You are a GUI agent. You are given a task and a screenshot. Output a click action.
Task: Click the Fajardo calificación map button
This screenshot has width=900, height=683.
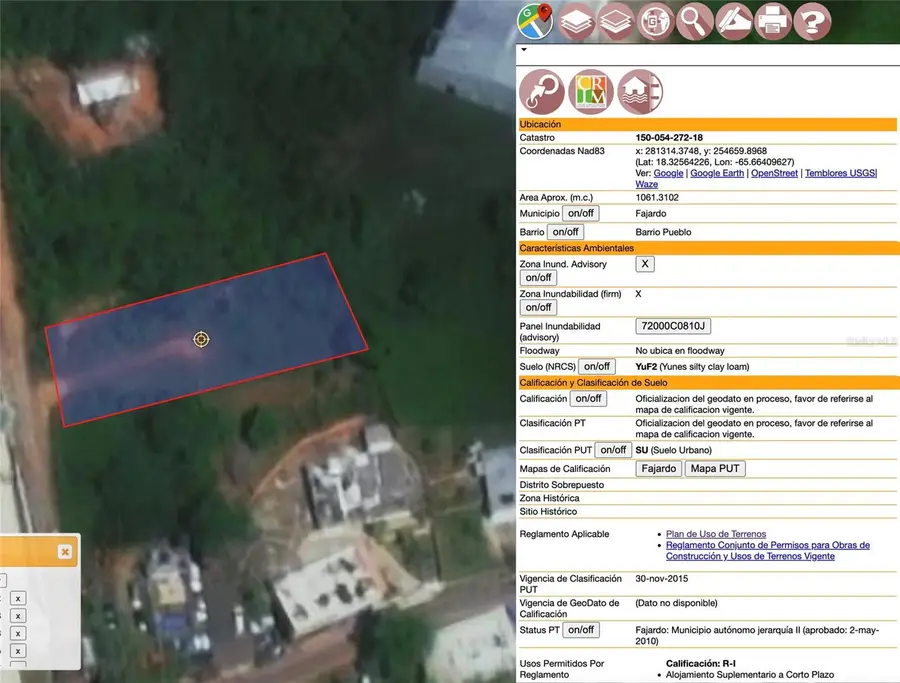click(658, 469)
